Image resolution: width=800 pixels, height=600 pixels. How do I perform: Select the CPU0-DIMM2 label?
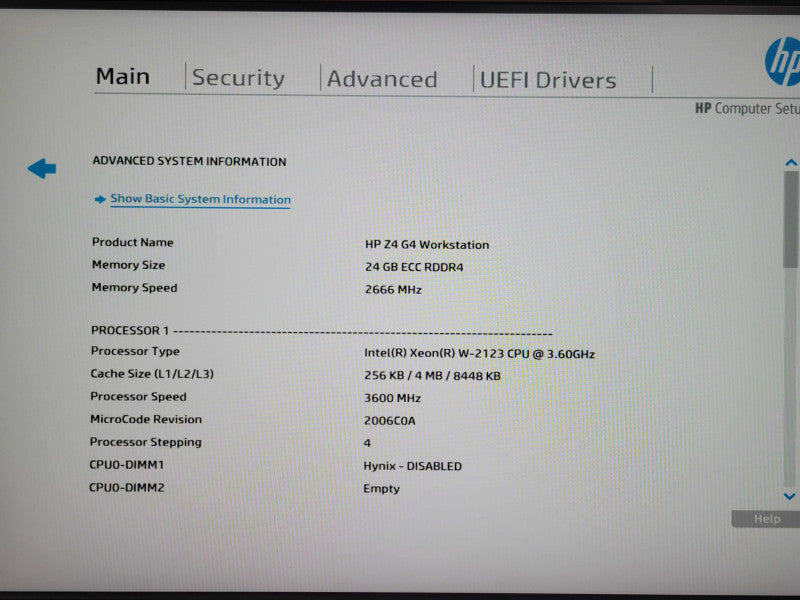click(127, 487)
